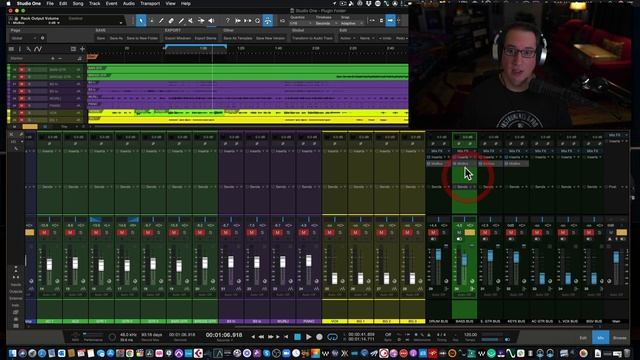
Task: Click the Export Stems button
Action: coord(205,38)
